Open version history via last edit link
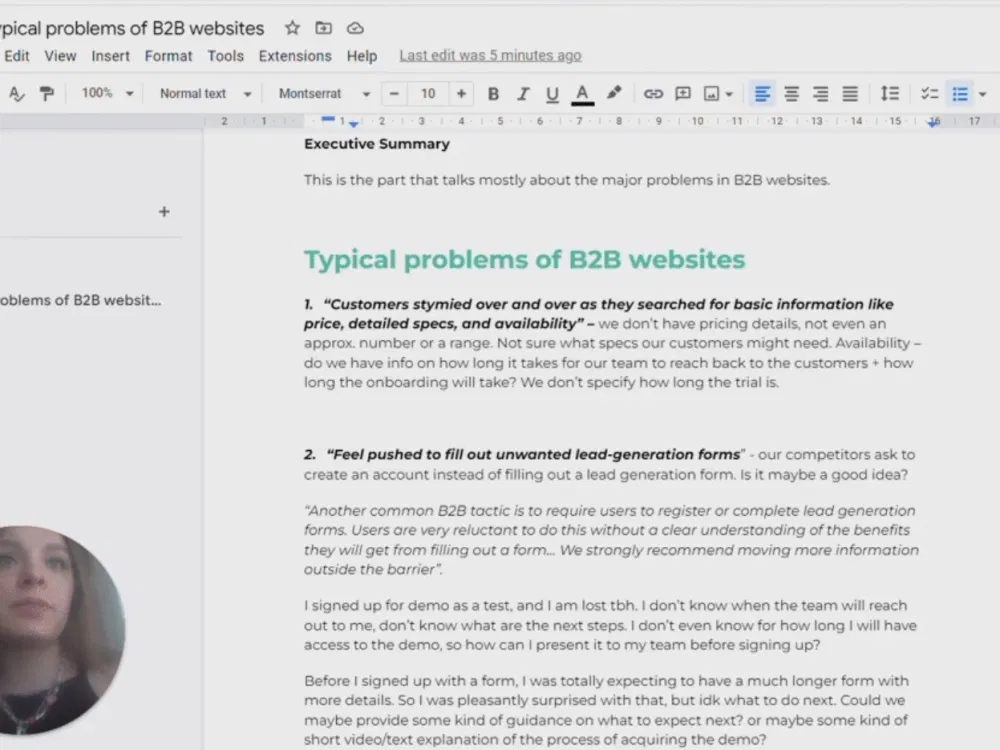Screen dimensions: 1000x750 (x=490, y=55)
